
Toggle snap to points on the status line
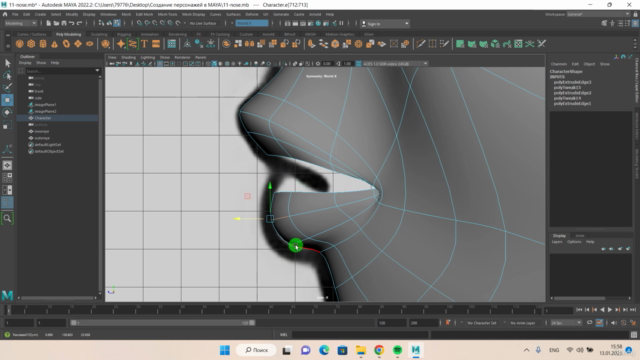point(155,23)
